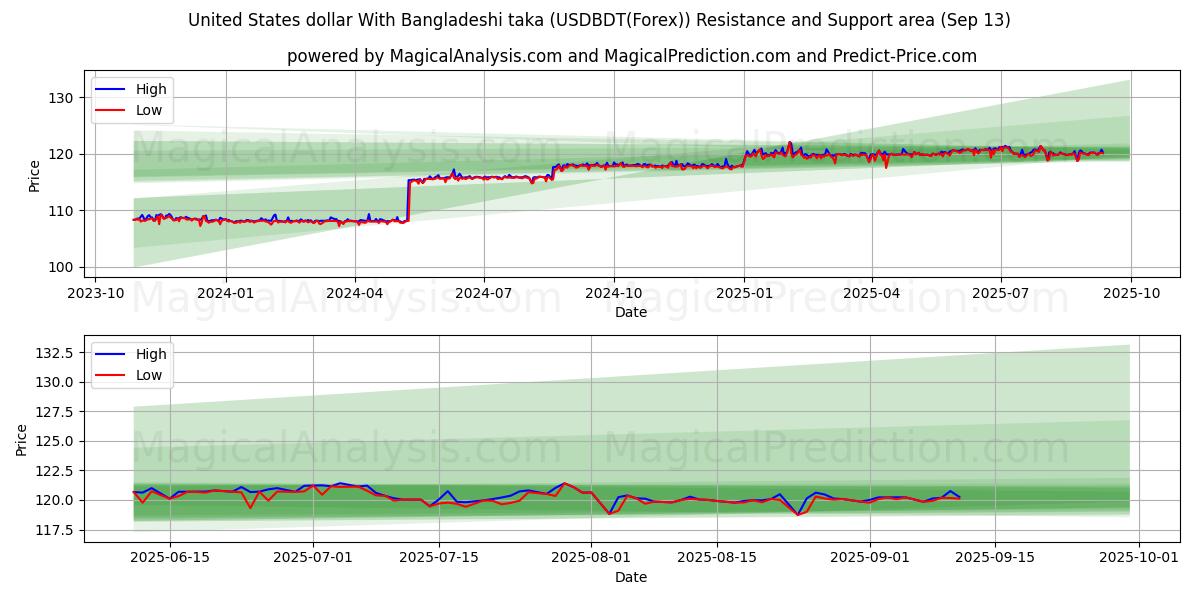Screen dimensions: 1200x600
Task: Click the 2024-01 date tick label
Action: tap(225, 293)
